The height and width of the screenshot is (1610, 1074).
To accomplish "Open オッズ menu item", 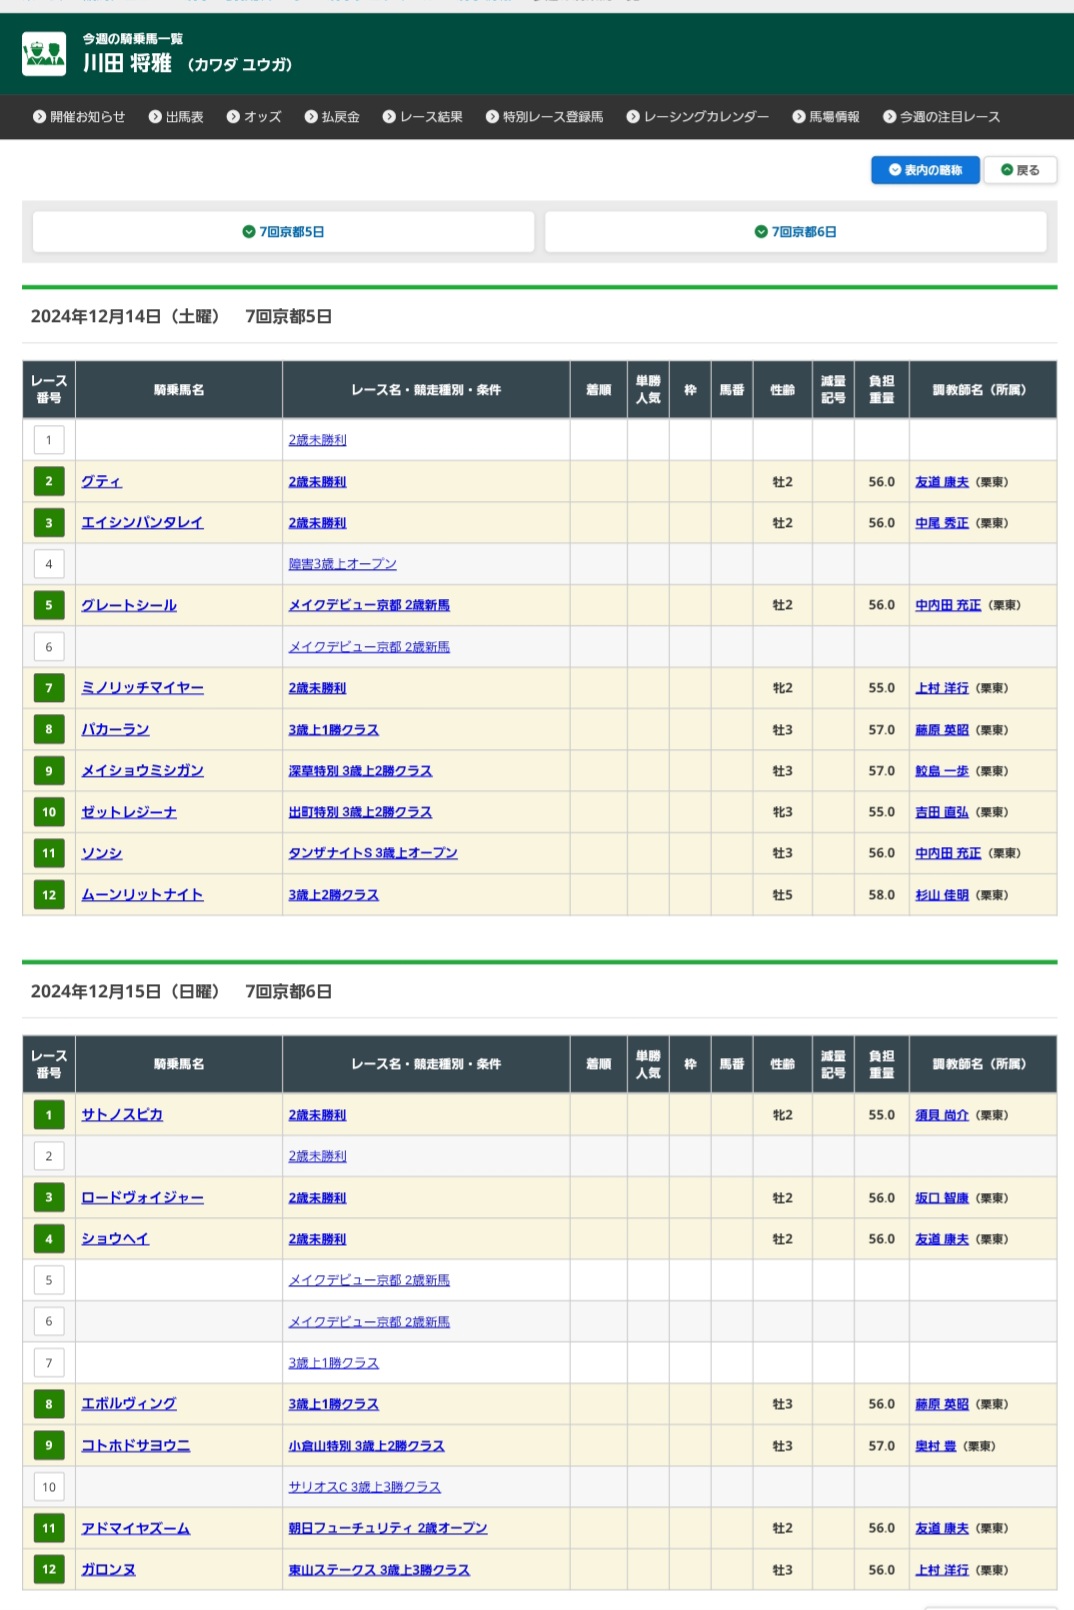I will pyautogui.click(x=254, y=117).
